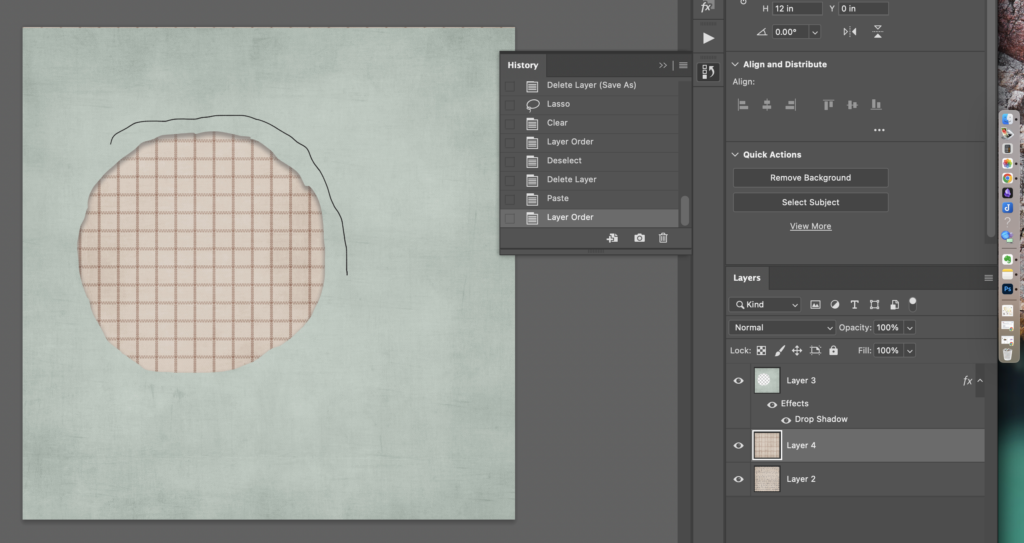Image resolution: width=1024 pixels, height=543 pixels.
Task: Lock artboard nesting icon
Action: 815,351
